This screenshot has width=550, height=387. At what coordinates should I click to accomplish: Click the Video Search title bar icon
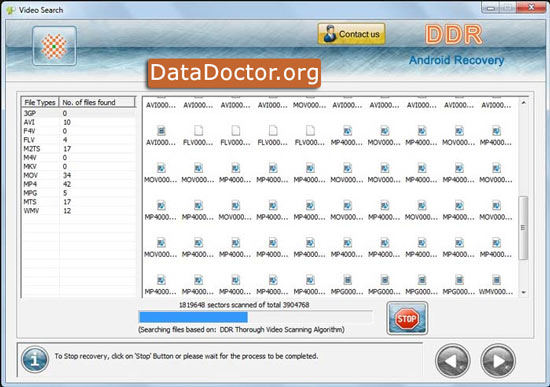pyautogui.click(x=11, y=10)
